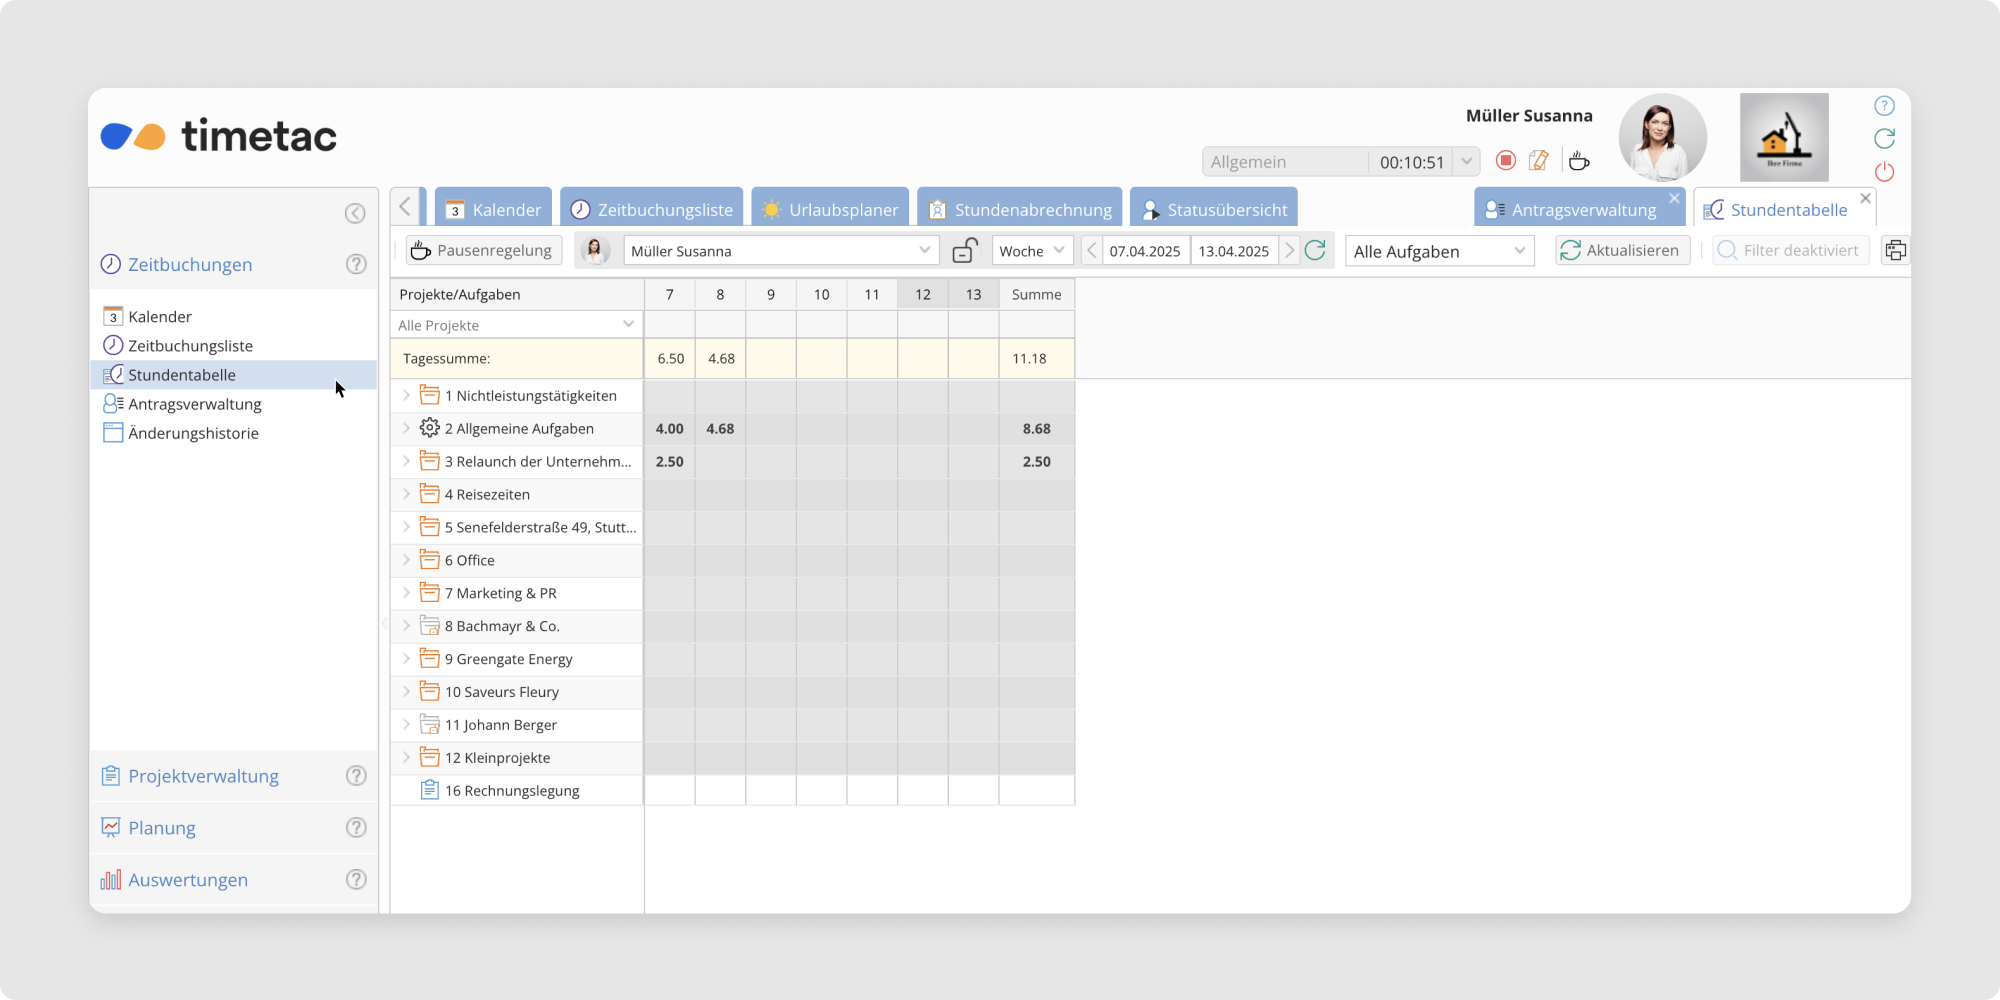
Task: Open help for Zeitbuchungen section
Action: point(356,265)
